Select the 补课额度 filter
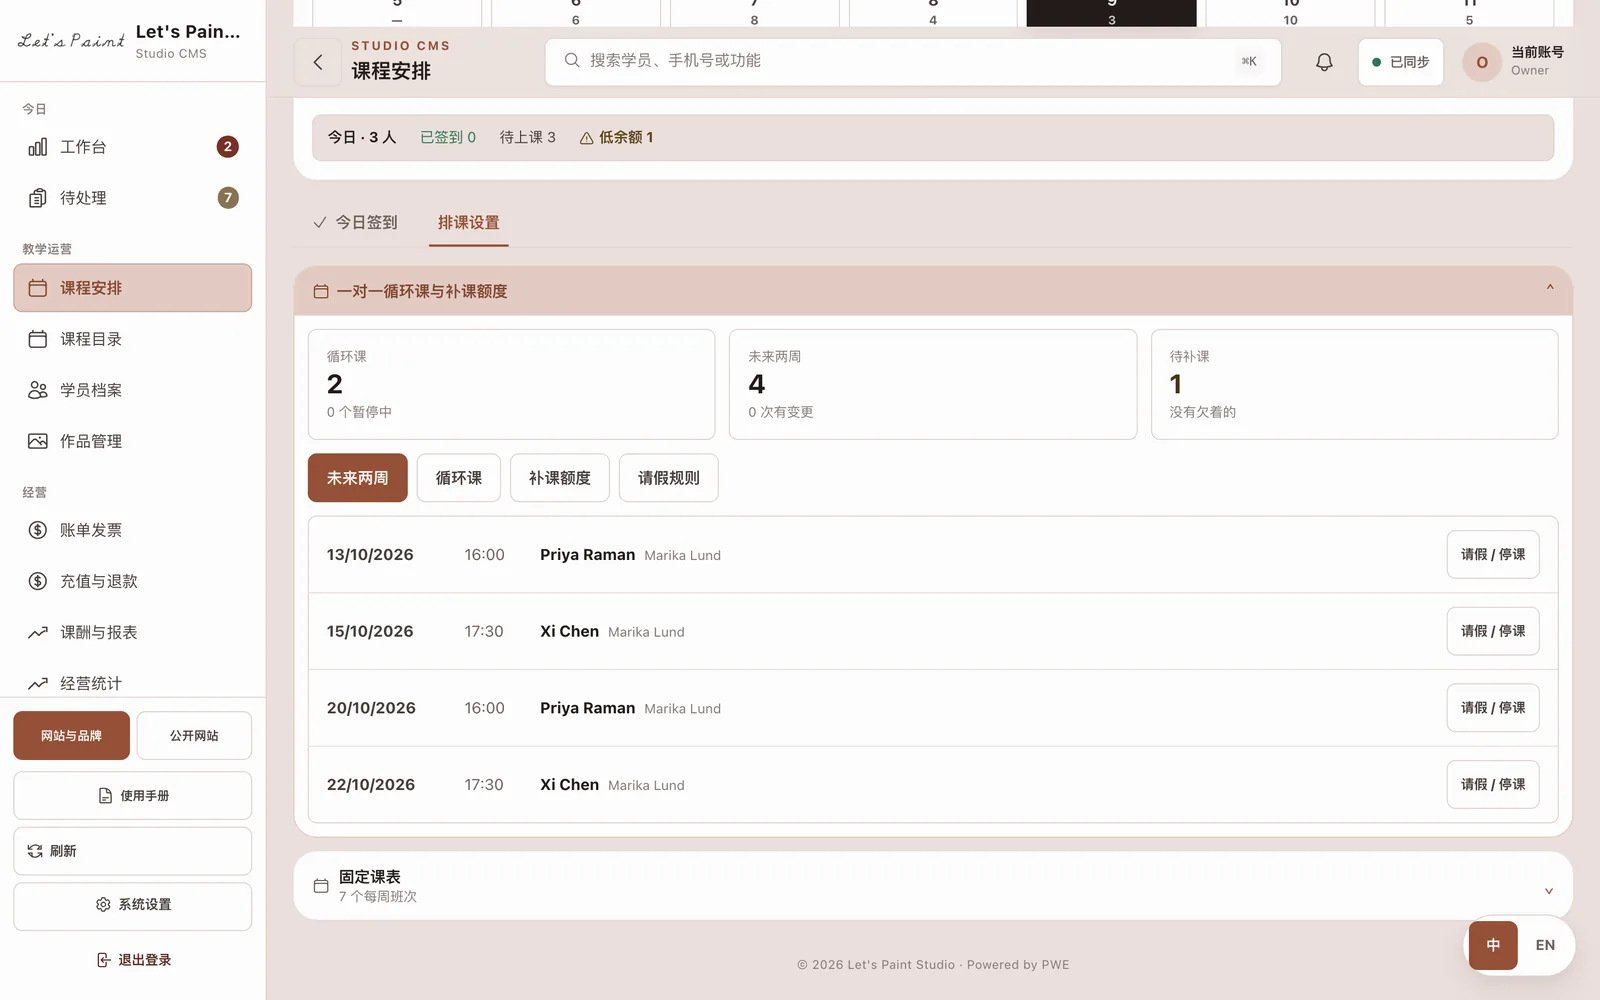This screenshot has width=1600, height=1000. tap(560, 478)
